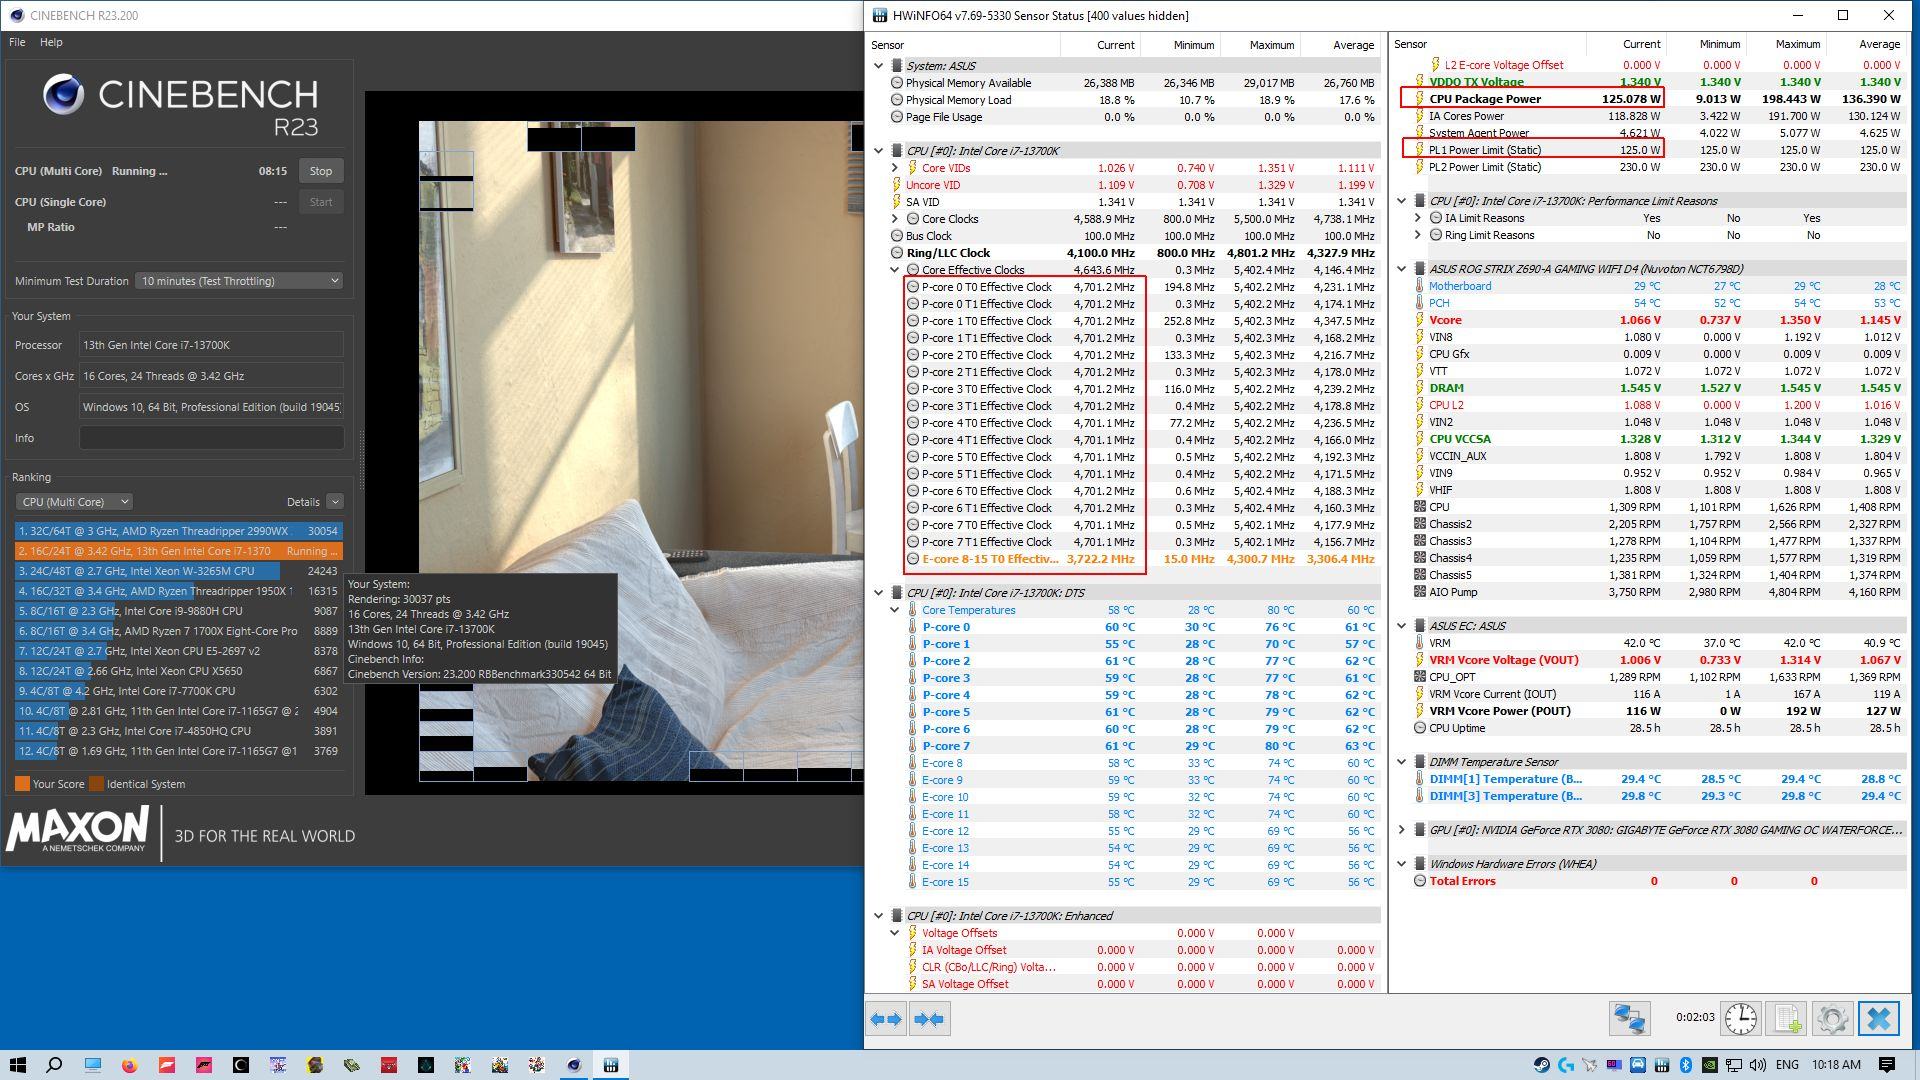Stop the running multi core test
Viewport: 1920px width, 1080px height.
320,171
